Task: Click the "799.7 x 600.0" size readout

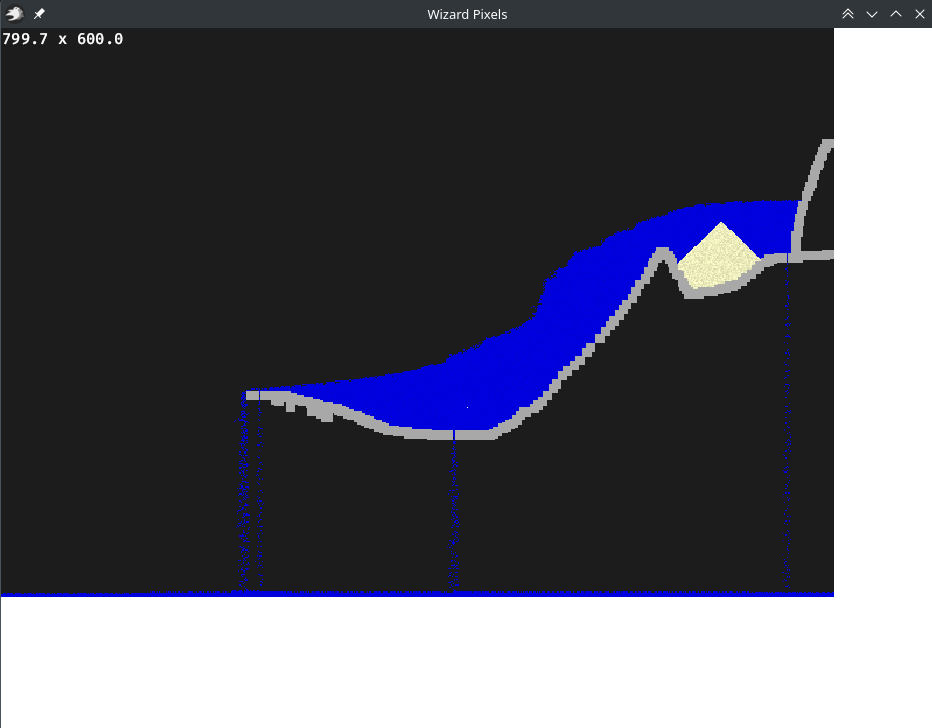Action: tap(63, 39)
